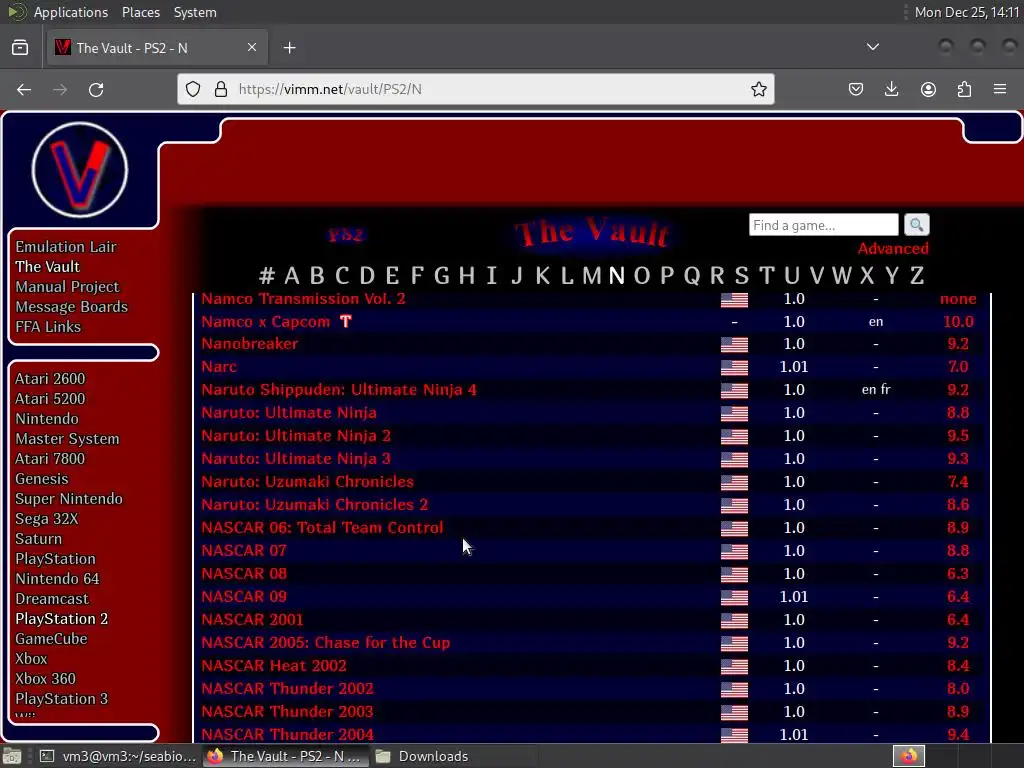The height and width of the screenshot is (768, 1024).
Task: Click the # symbol in the alphabet bar
Action: click(266, 276)
